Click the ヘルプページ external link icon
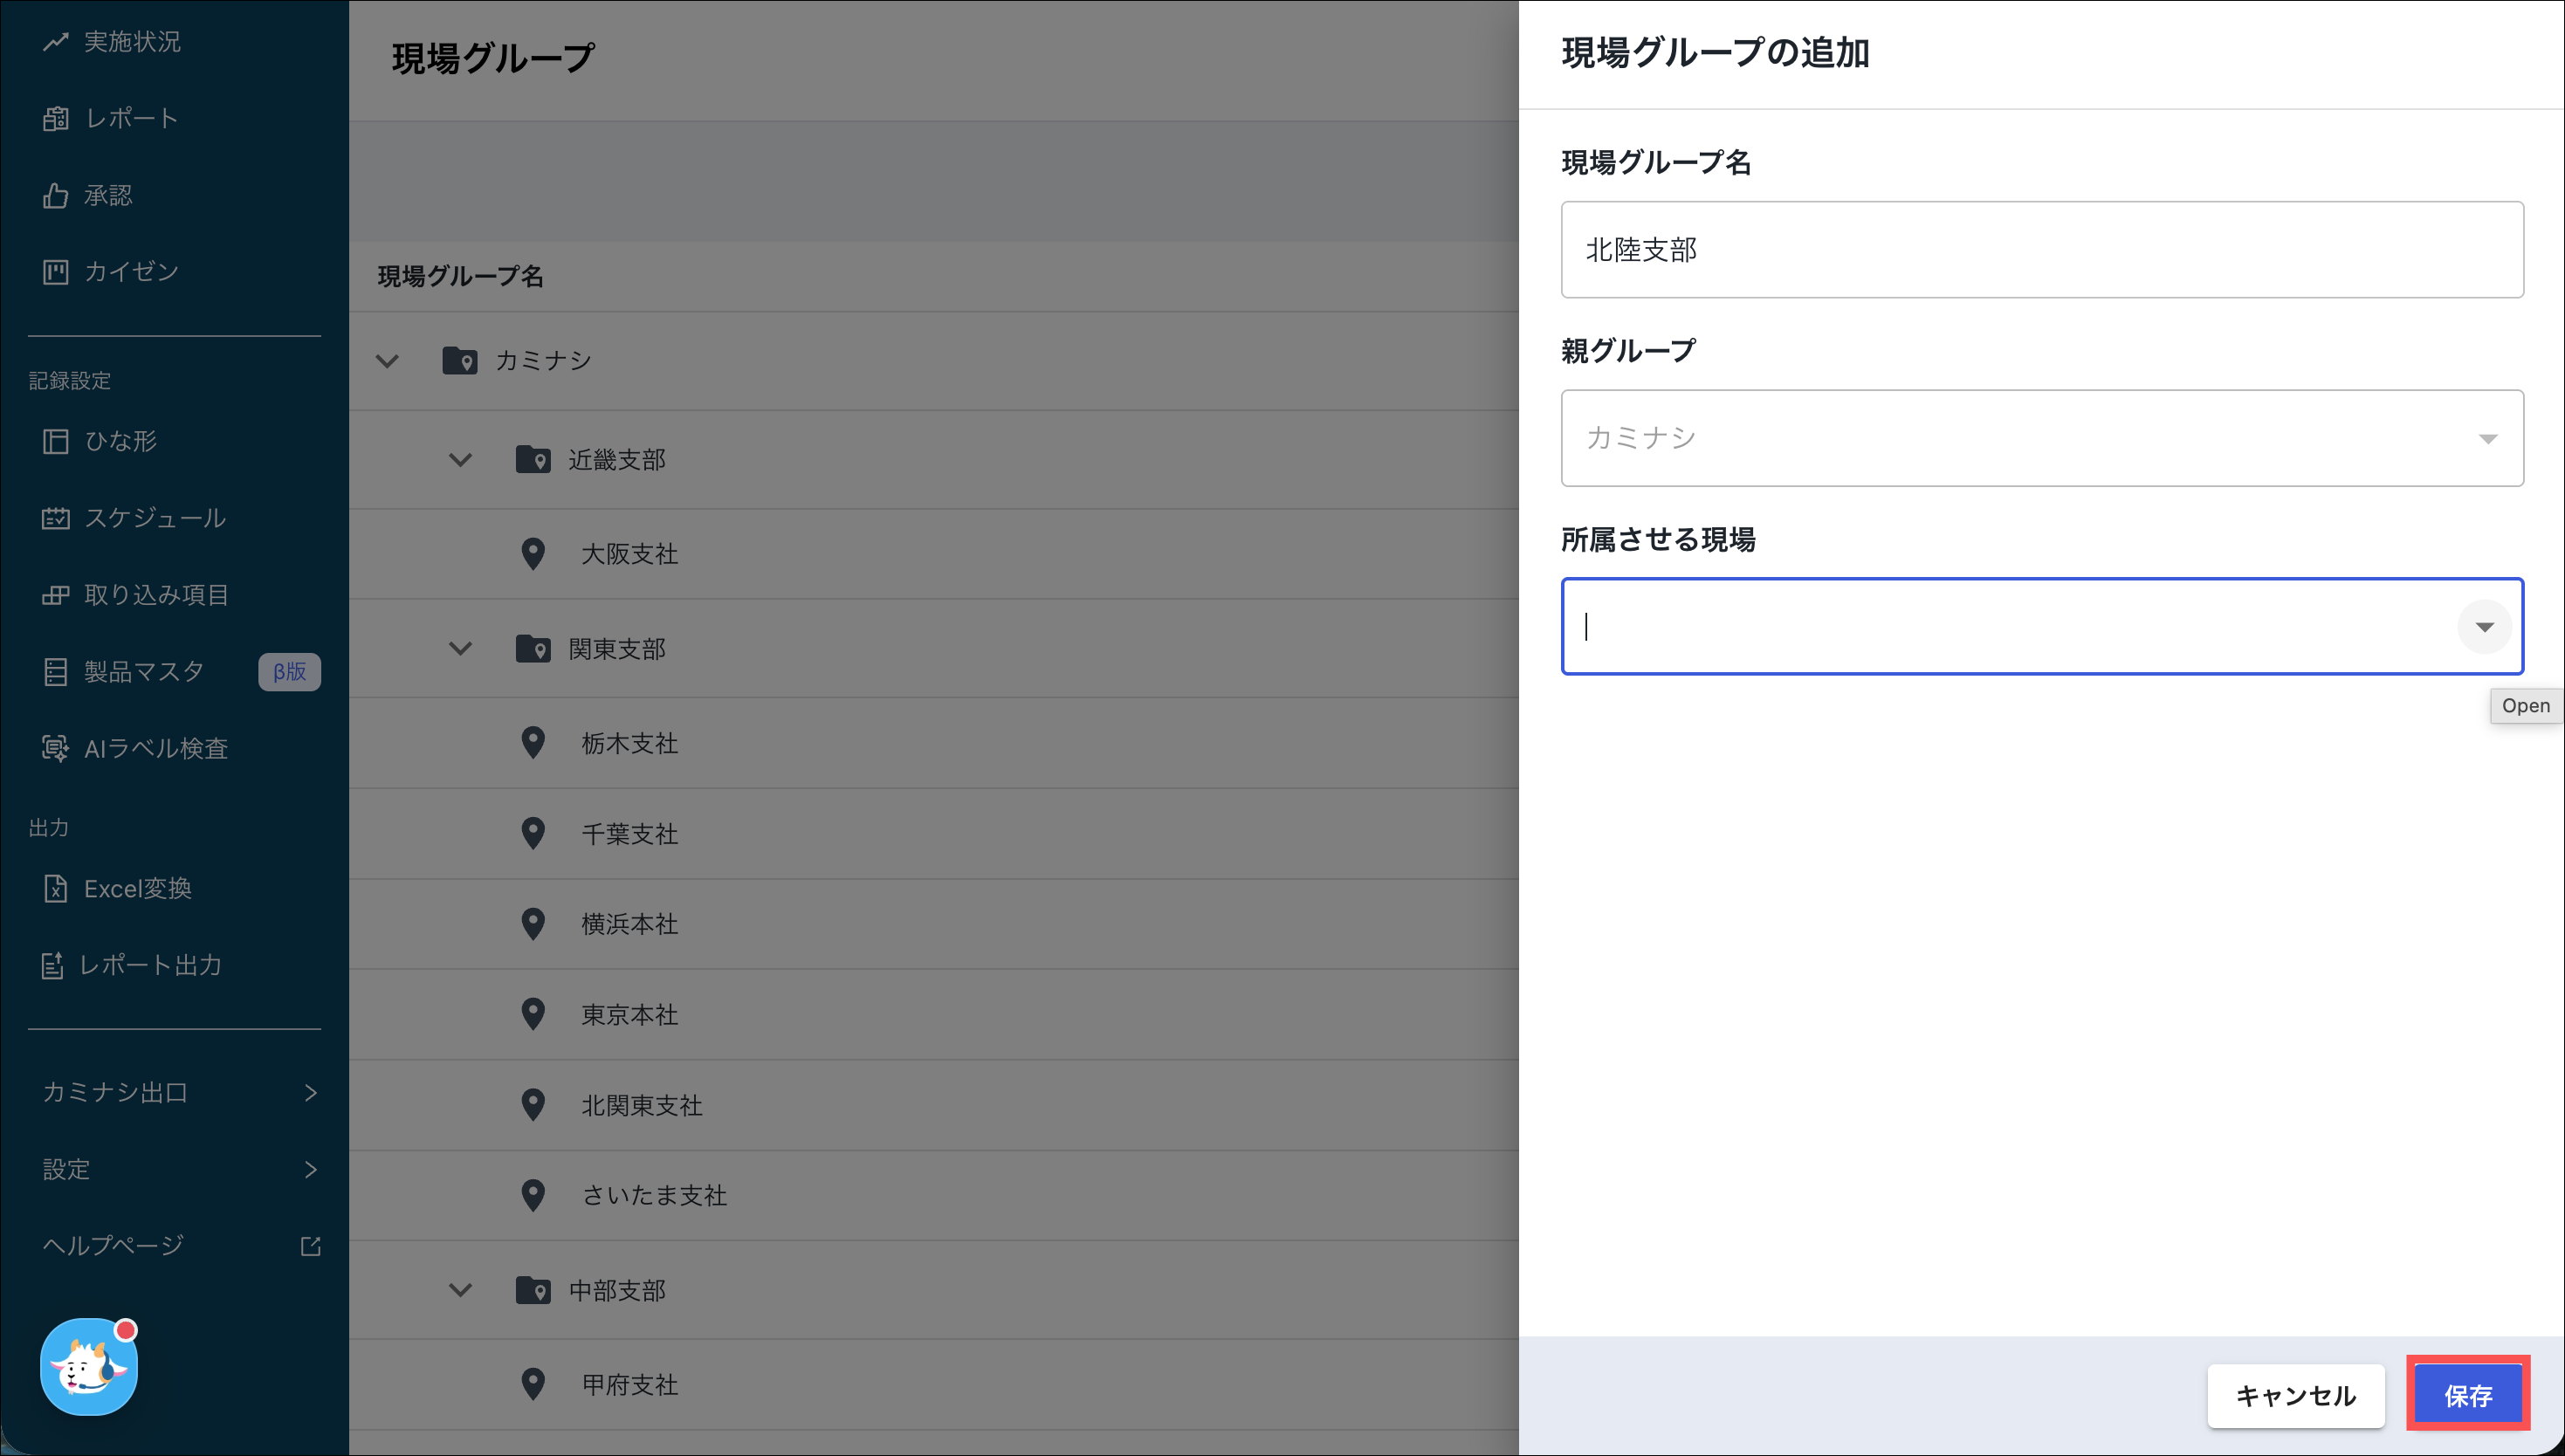 tap(310, 1246)
